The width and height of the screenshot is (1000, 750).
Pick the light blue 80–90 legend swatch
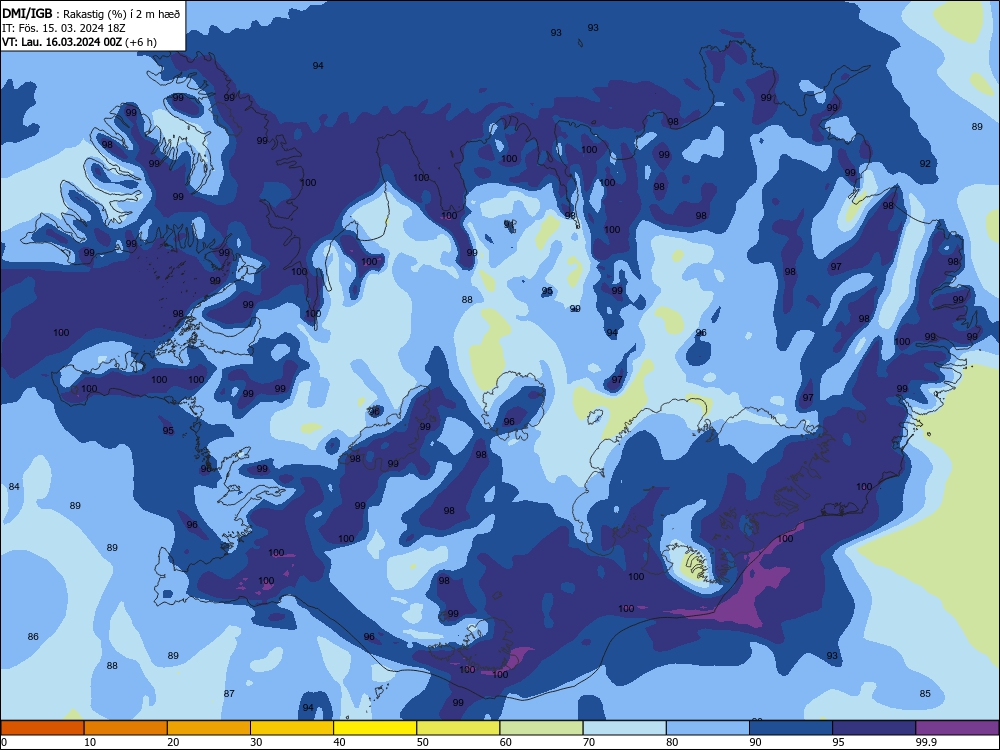tap(708, 728)
